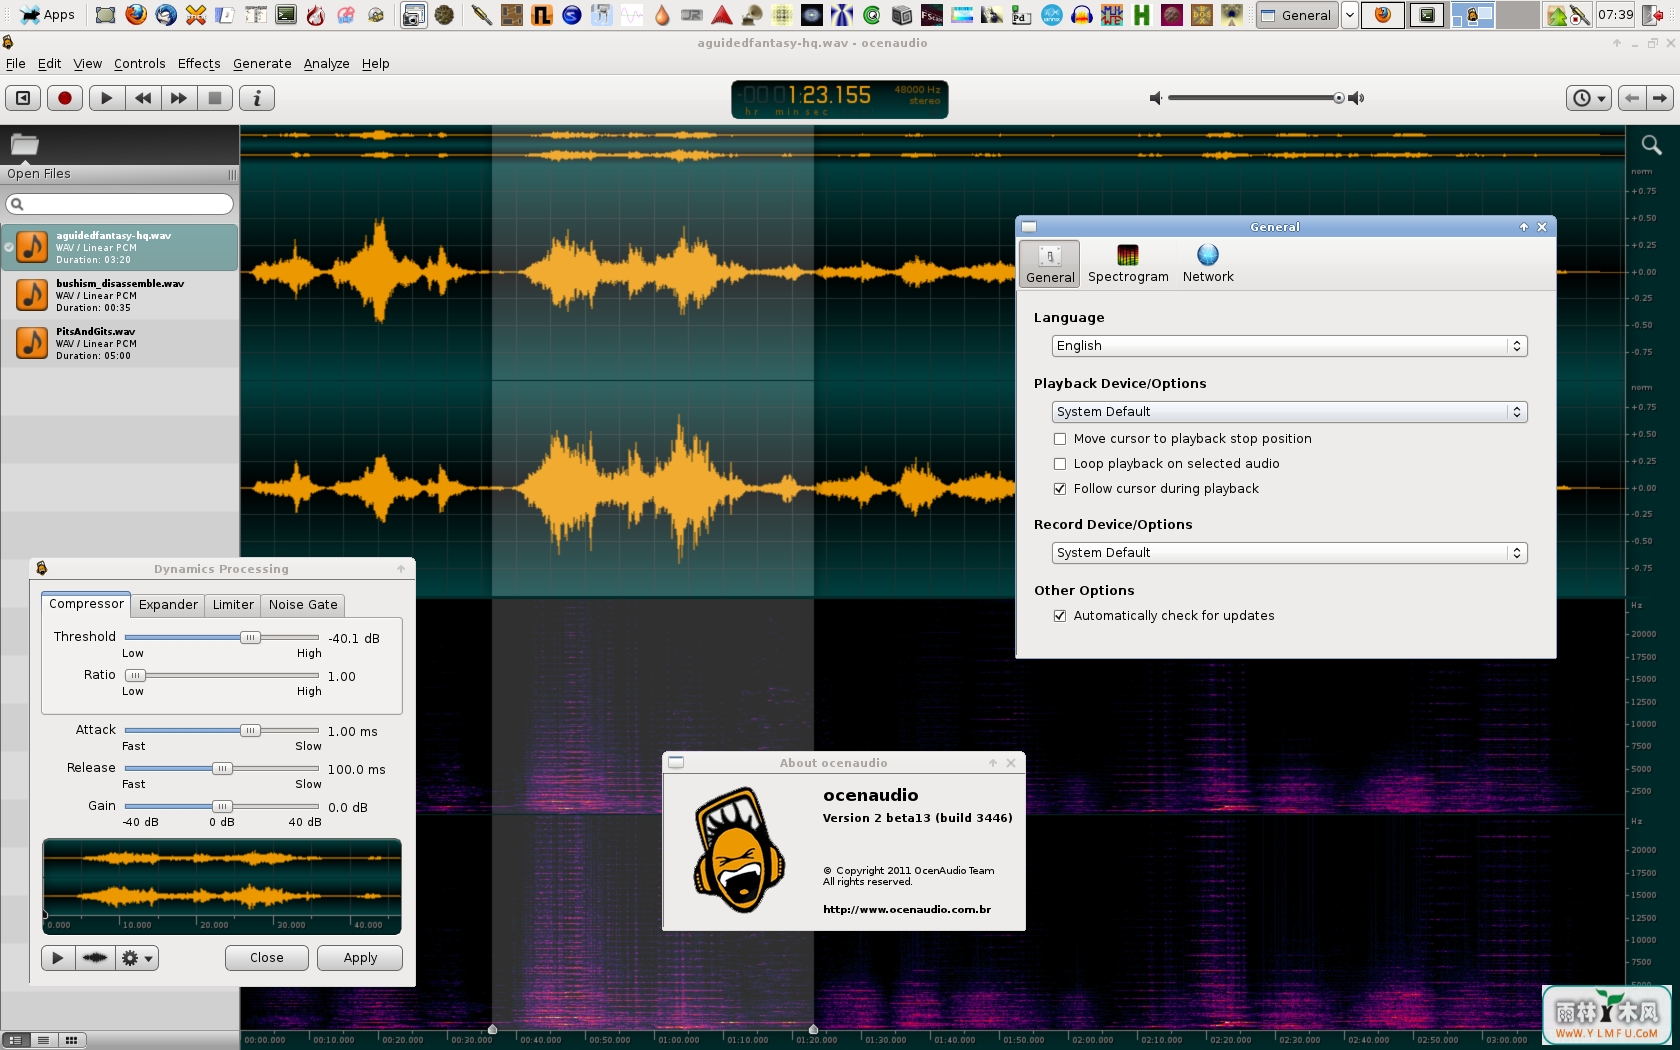Click the loud speaker icon right of volume
Viewport: 1680px width, 1050px height.
pos(1356,98)
